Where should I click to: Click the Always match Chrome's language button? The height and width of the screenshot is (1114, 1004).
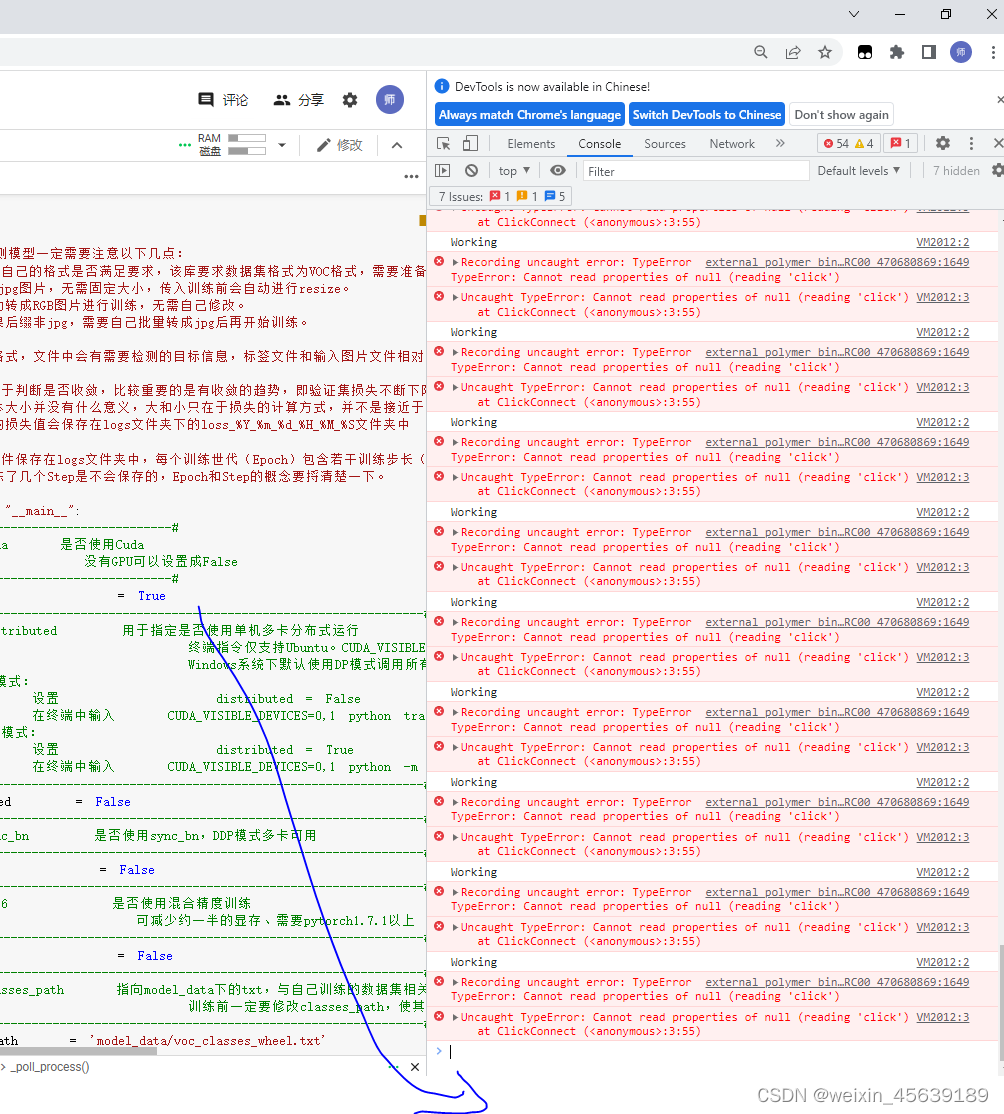click(529, 114)
